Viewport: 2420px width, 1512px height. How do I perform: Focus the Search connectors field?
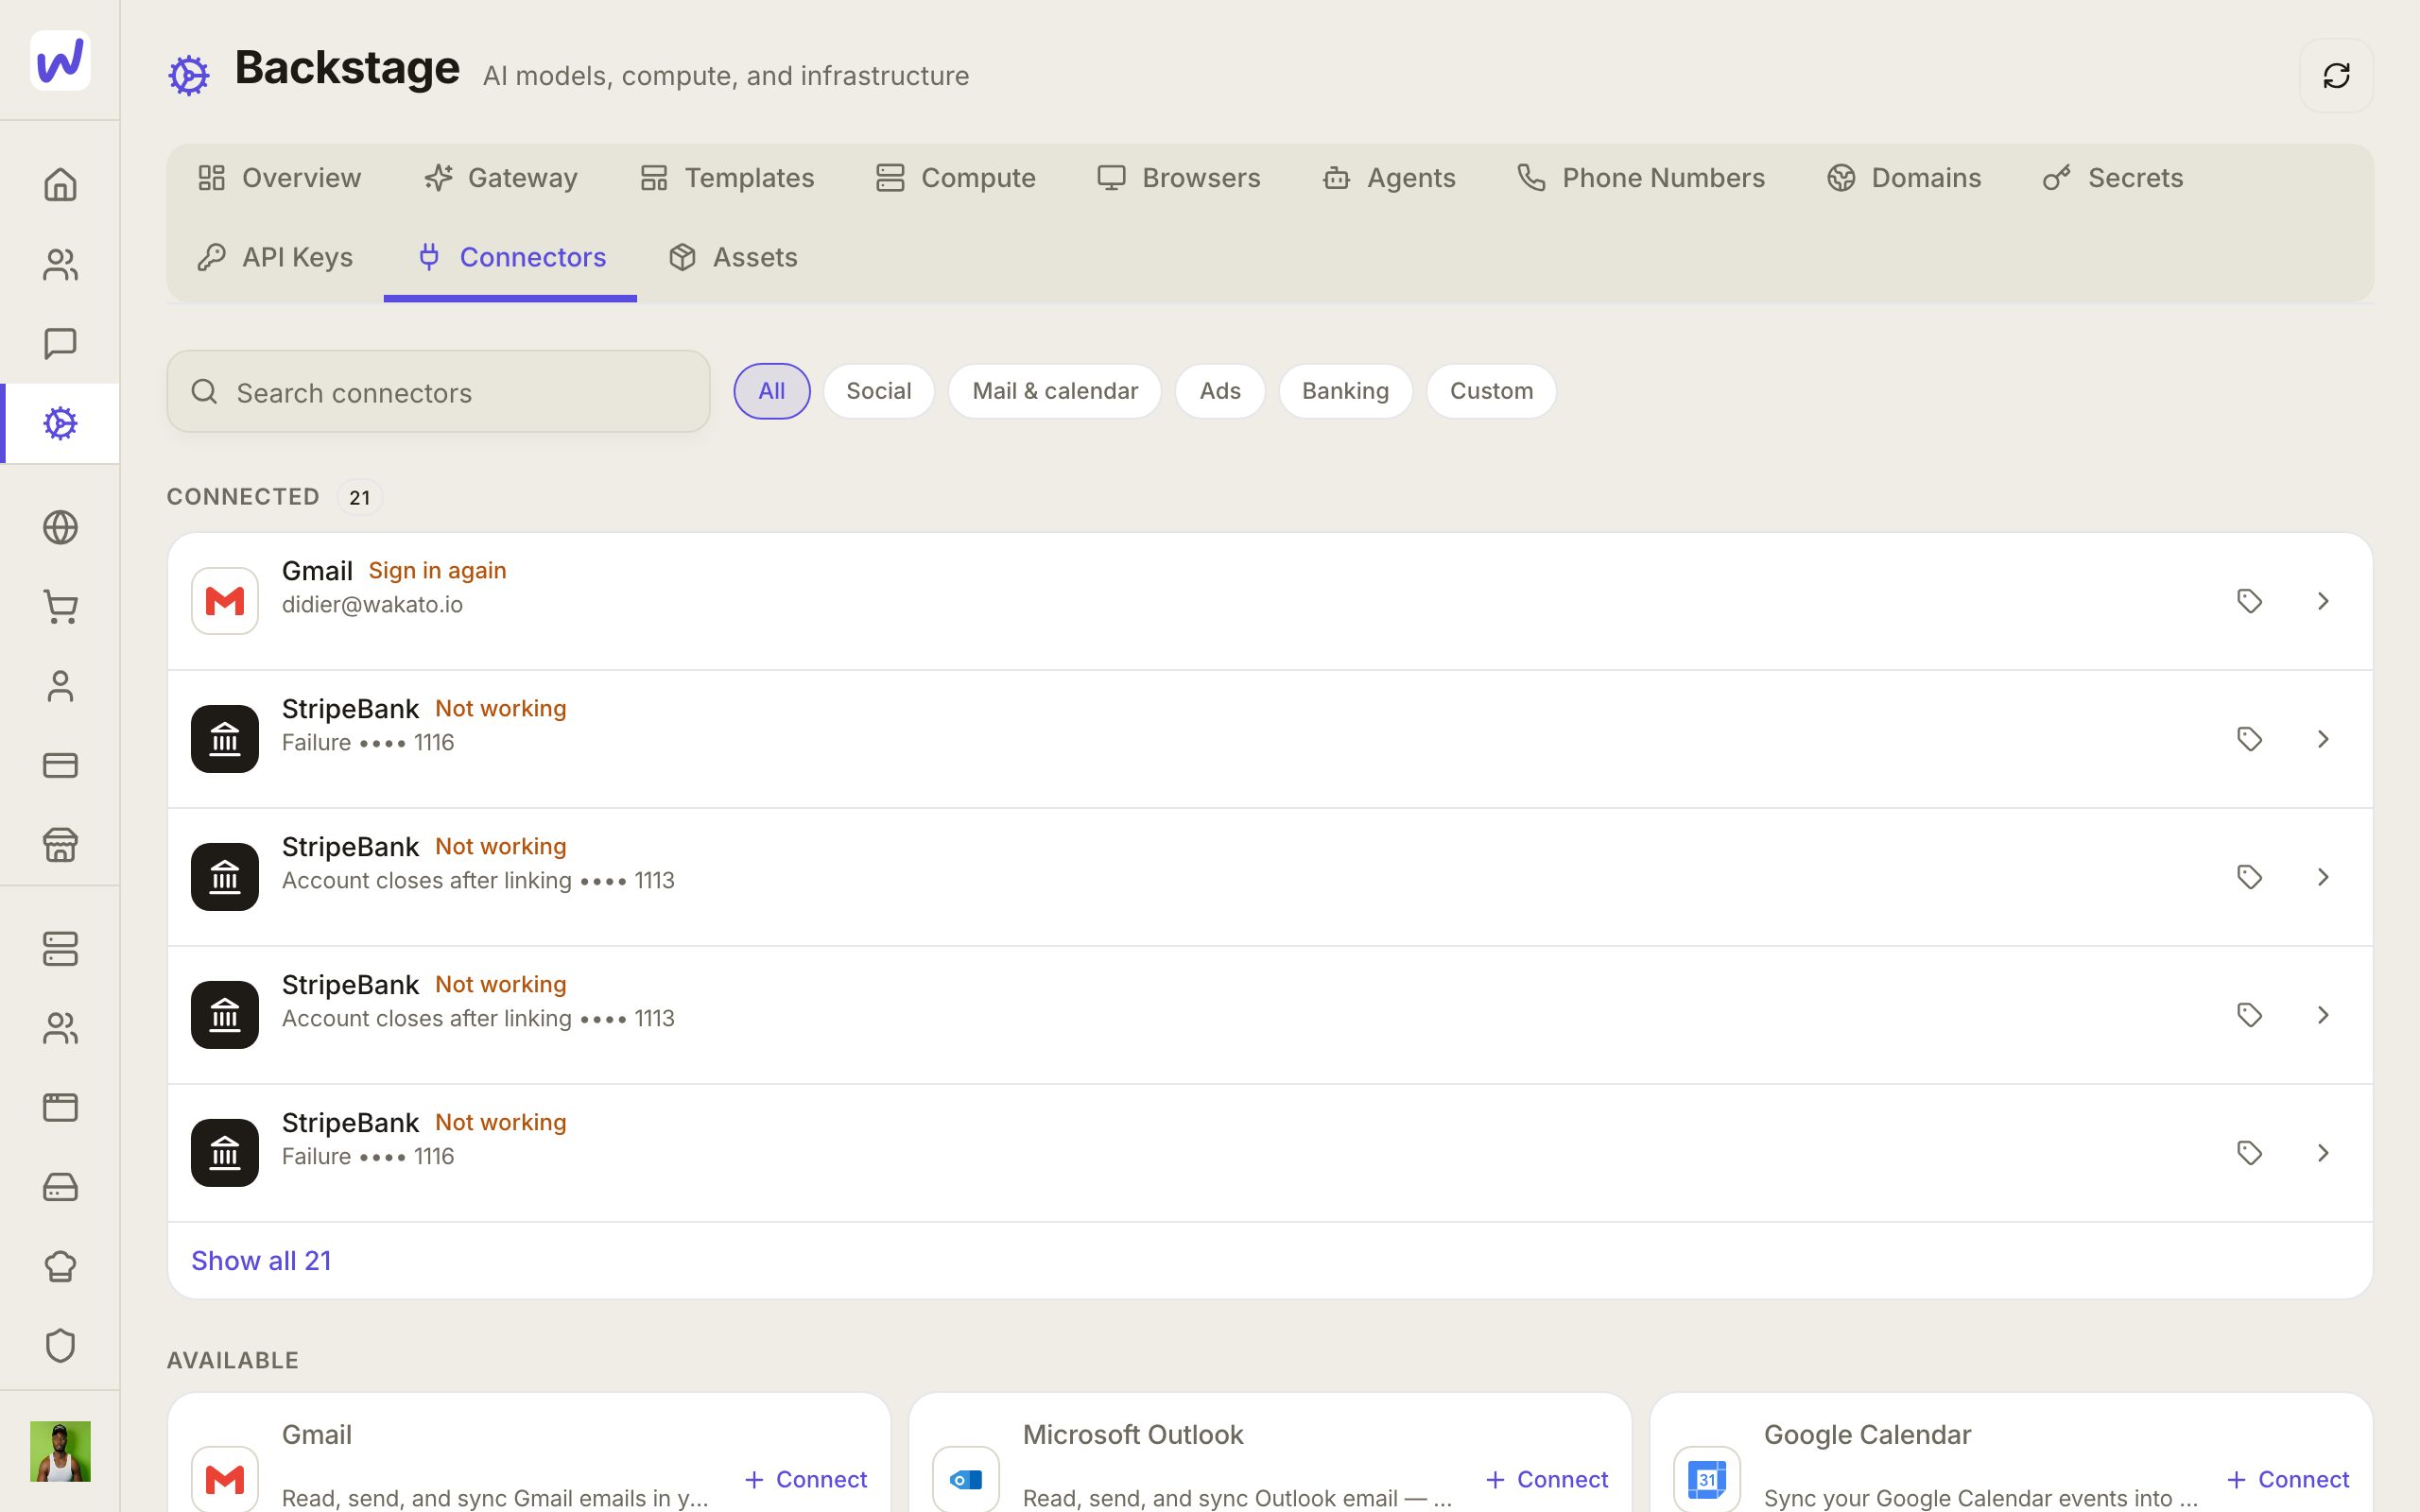[438, 391]
